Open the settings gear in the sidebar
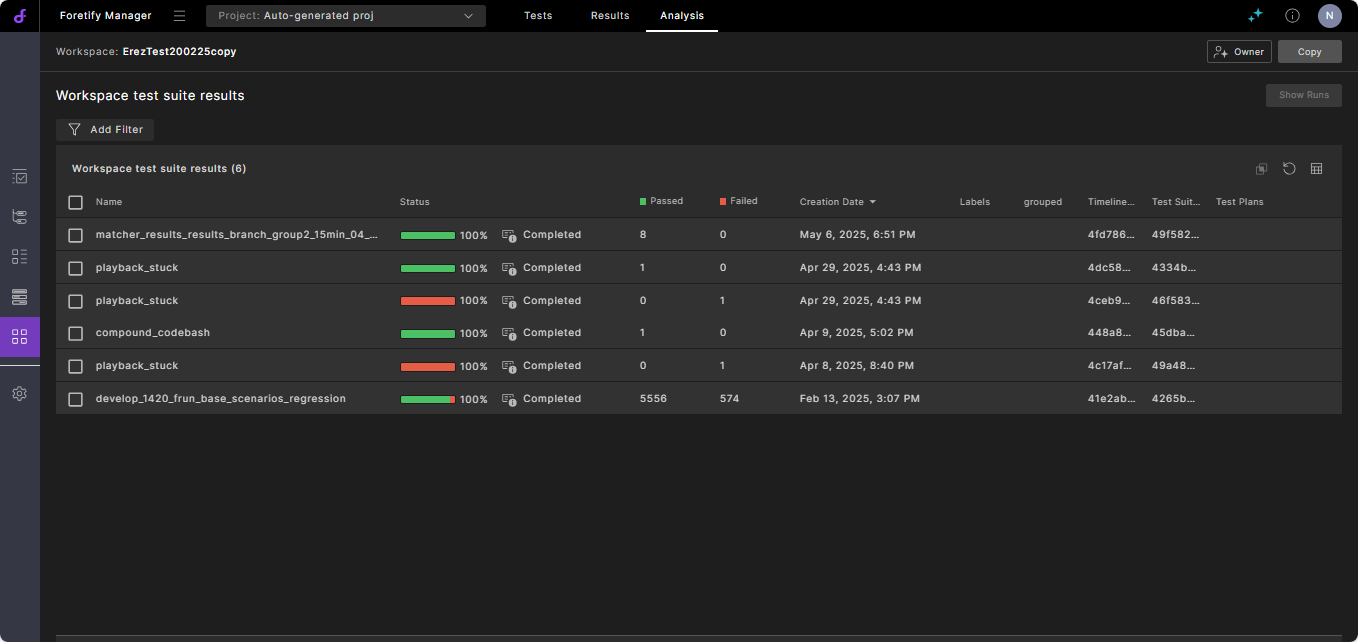This screenshot has width=1358, height=642. coord(19,394)
